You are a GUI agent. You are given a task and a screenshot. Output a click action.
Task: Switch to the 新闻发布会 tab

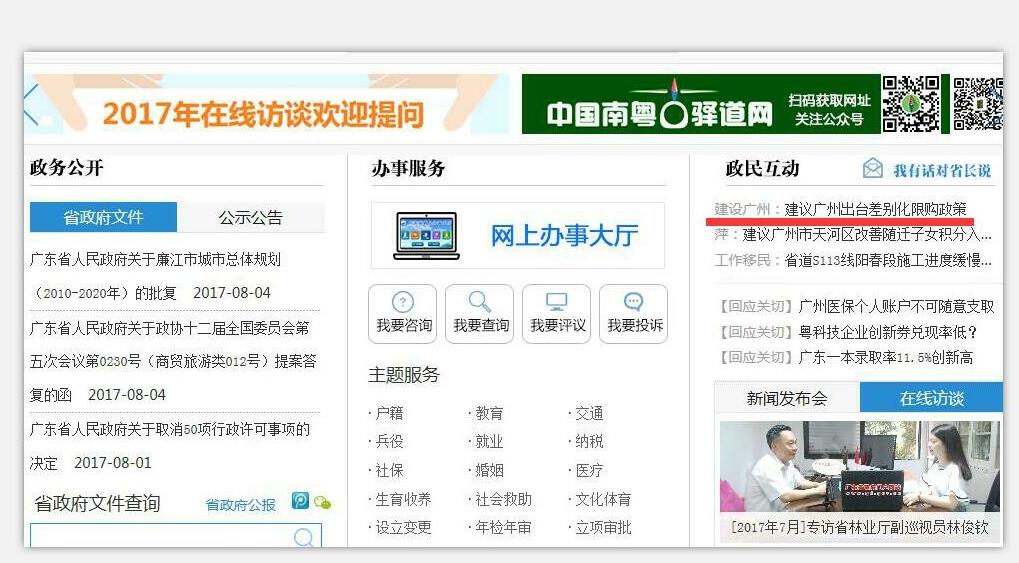[787, 398]
